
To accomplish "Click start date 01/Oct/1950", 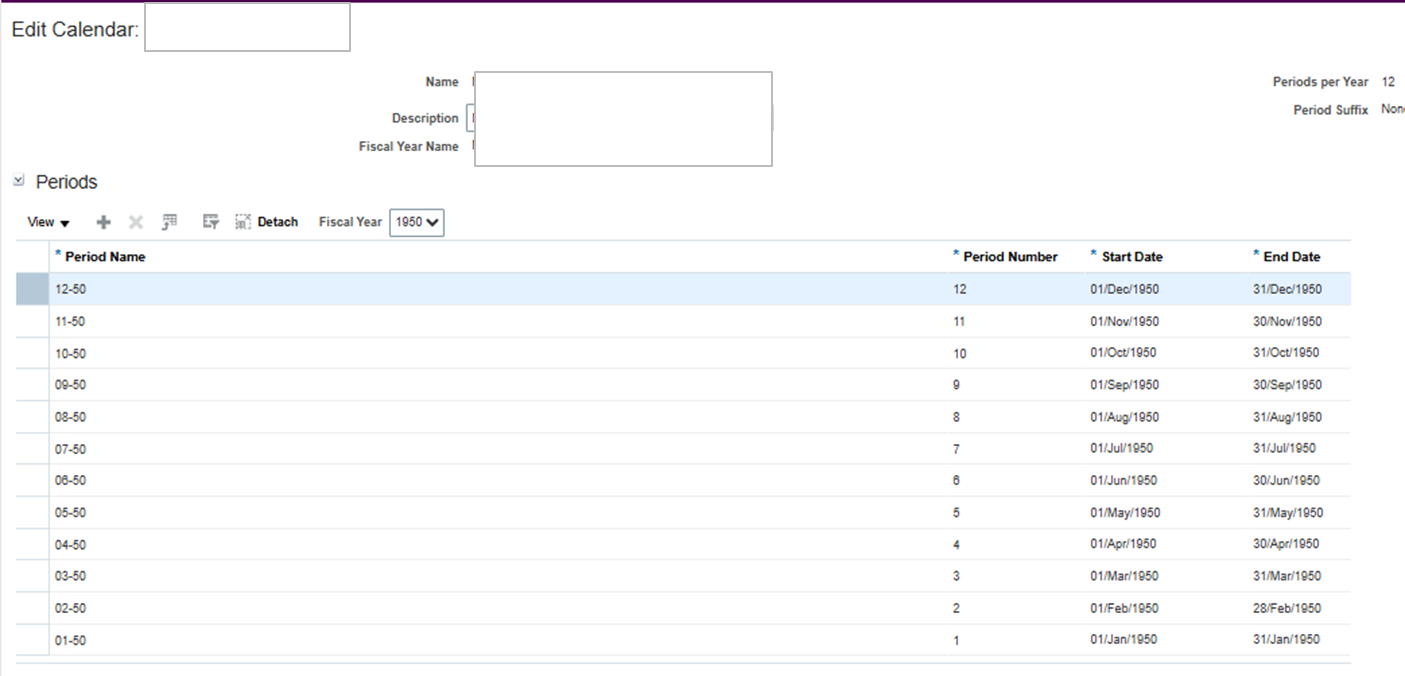I will [1122, 353].
